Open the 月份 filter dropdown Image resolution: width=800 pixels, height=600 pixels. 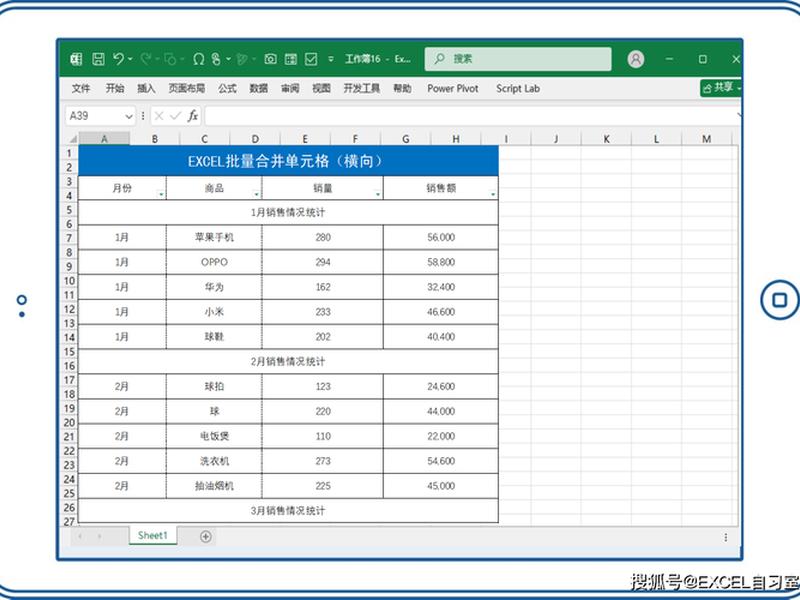[161, 194]
